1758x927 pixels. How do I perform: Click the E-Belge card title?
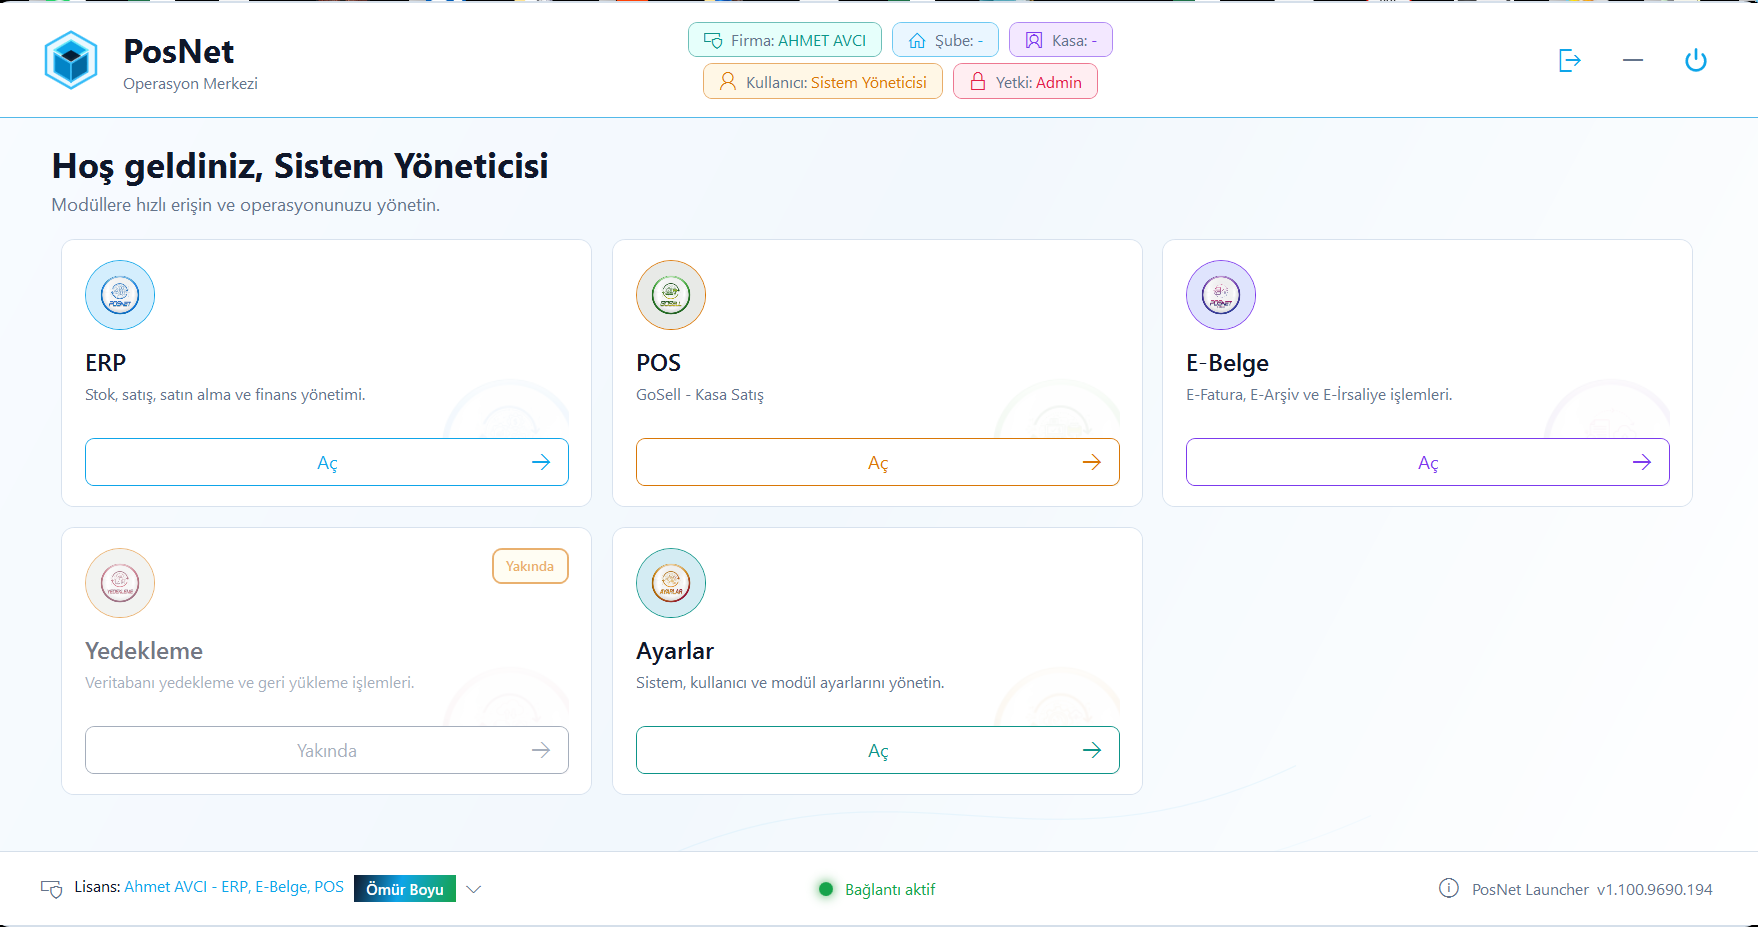(1227, 363)
